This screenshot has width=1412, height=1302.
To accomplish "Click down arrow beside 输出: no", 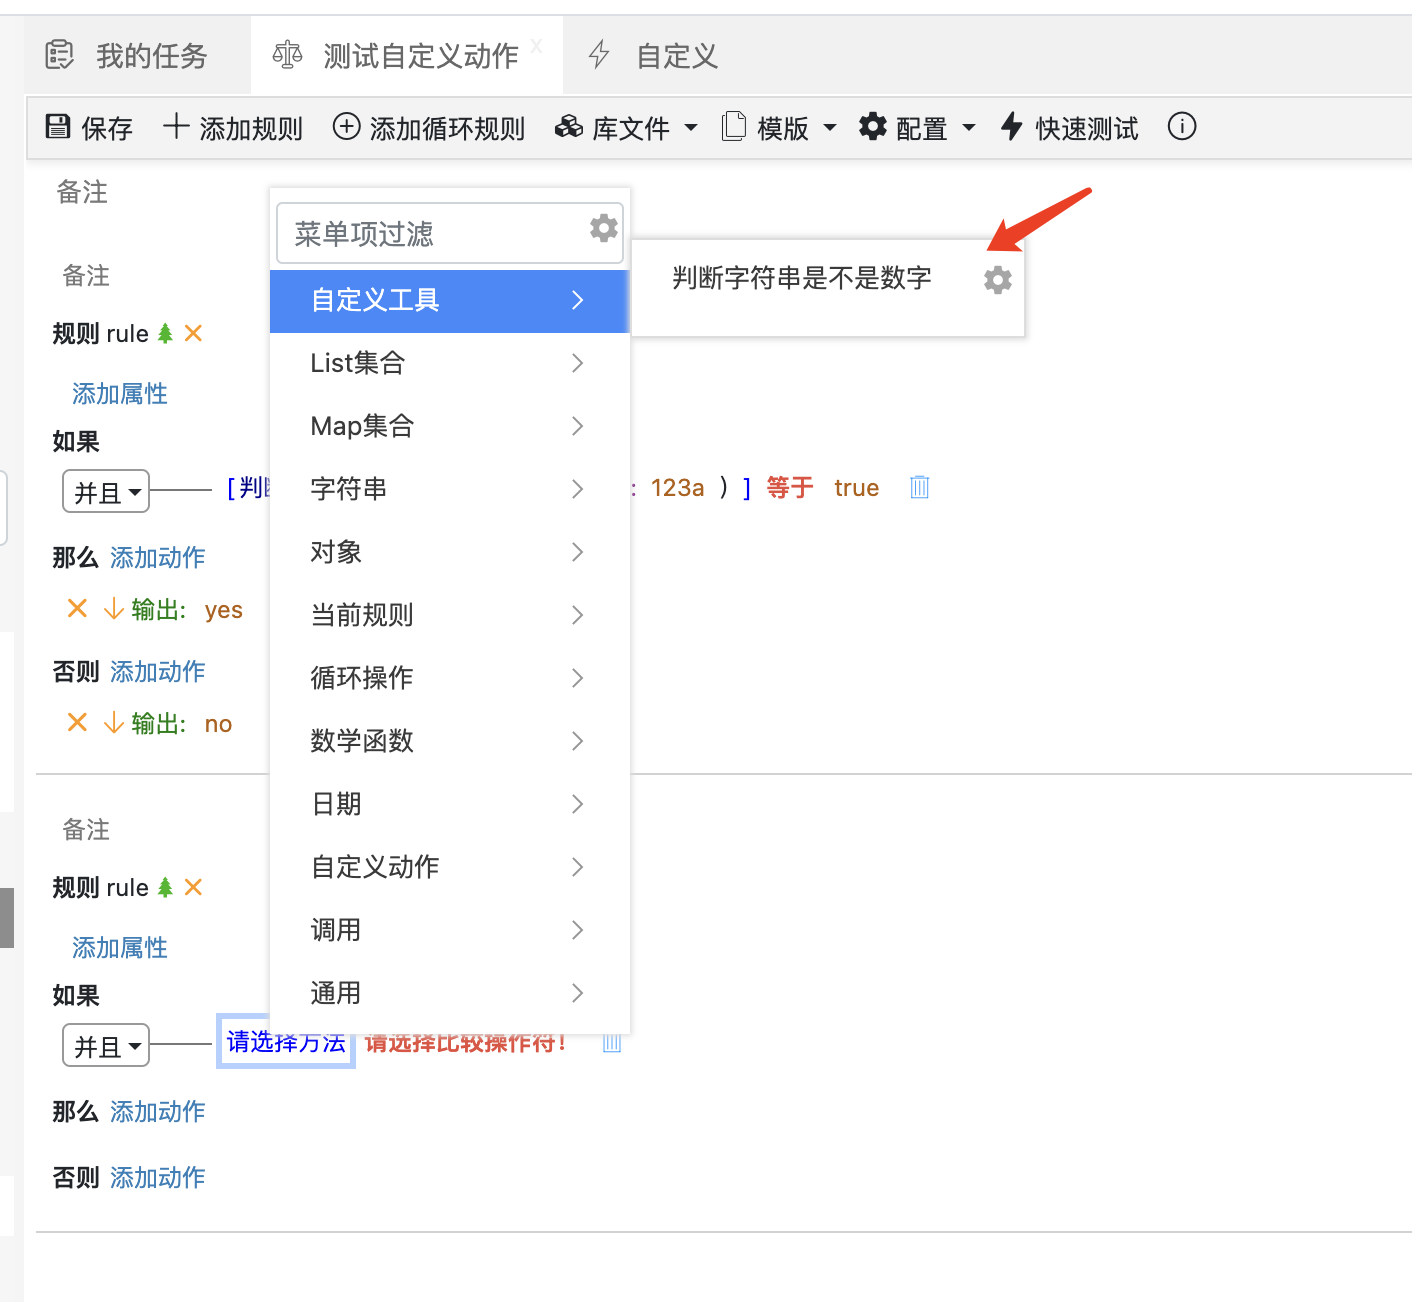I will pos(114,723).
